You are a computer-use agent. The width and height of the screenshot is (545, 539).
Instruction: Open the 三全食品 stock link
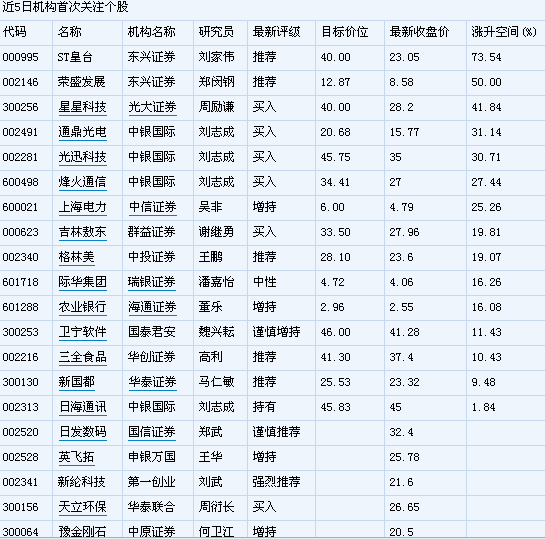83,357
